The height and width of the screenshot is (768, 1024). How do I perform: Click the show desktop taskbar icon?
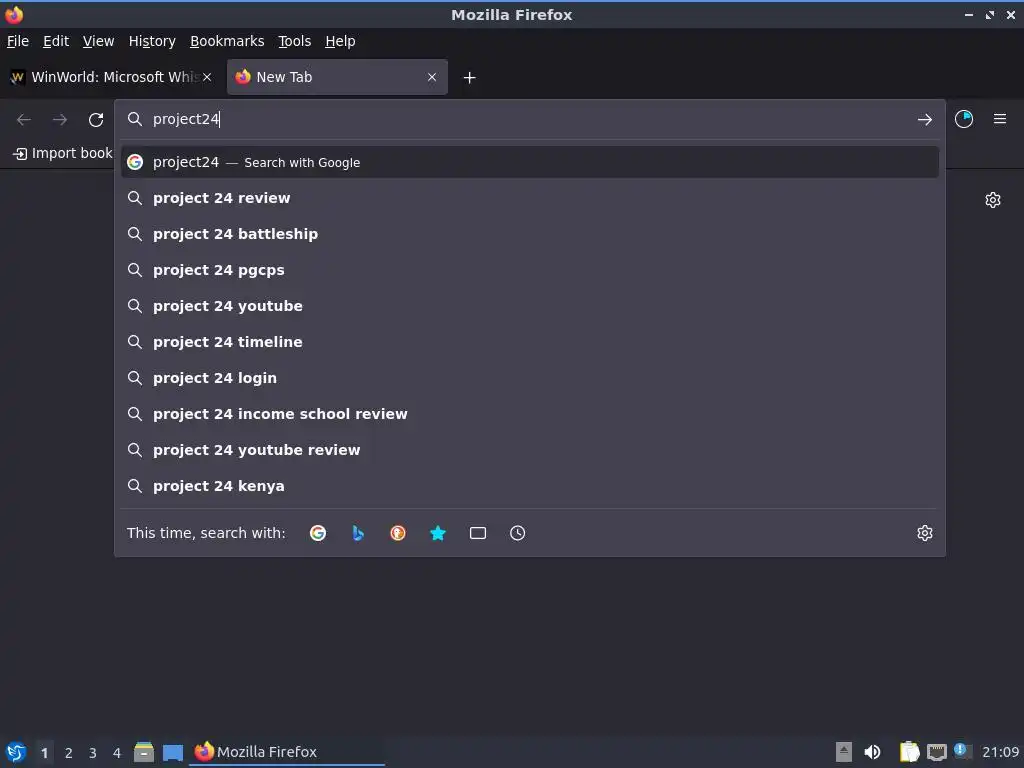pyautogui.click(x=173, y=753)
